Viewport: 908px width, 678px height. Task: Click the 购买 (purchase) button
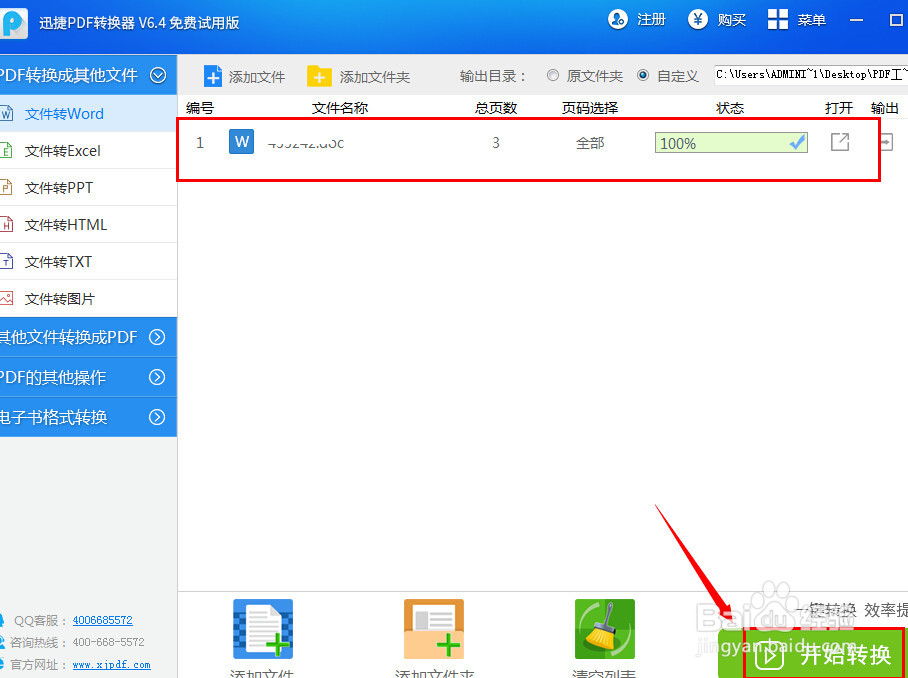717,20
